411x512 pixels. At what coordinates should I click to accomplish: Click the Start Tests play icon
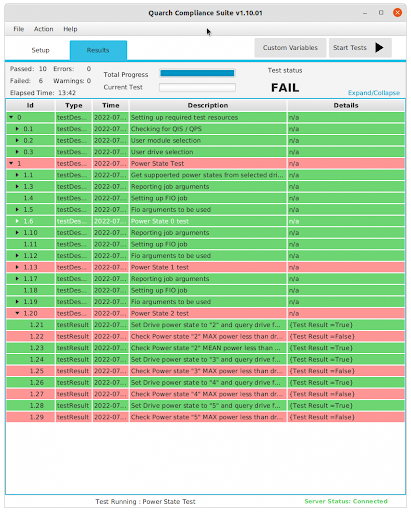(x=379, y=48)
